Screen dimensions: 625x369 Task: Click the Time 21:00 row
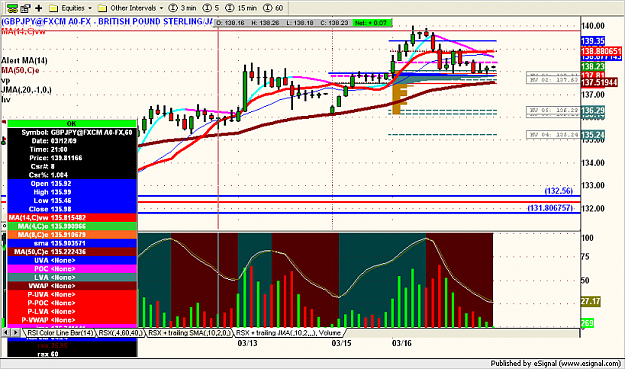pos(72,149)
